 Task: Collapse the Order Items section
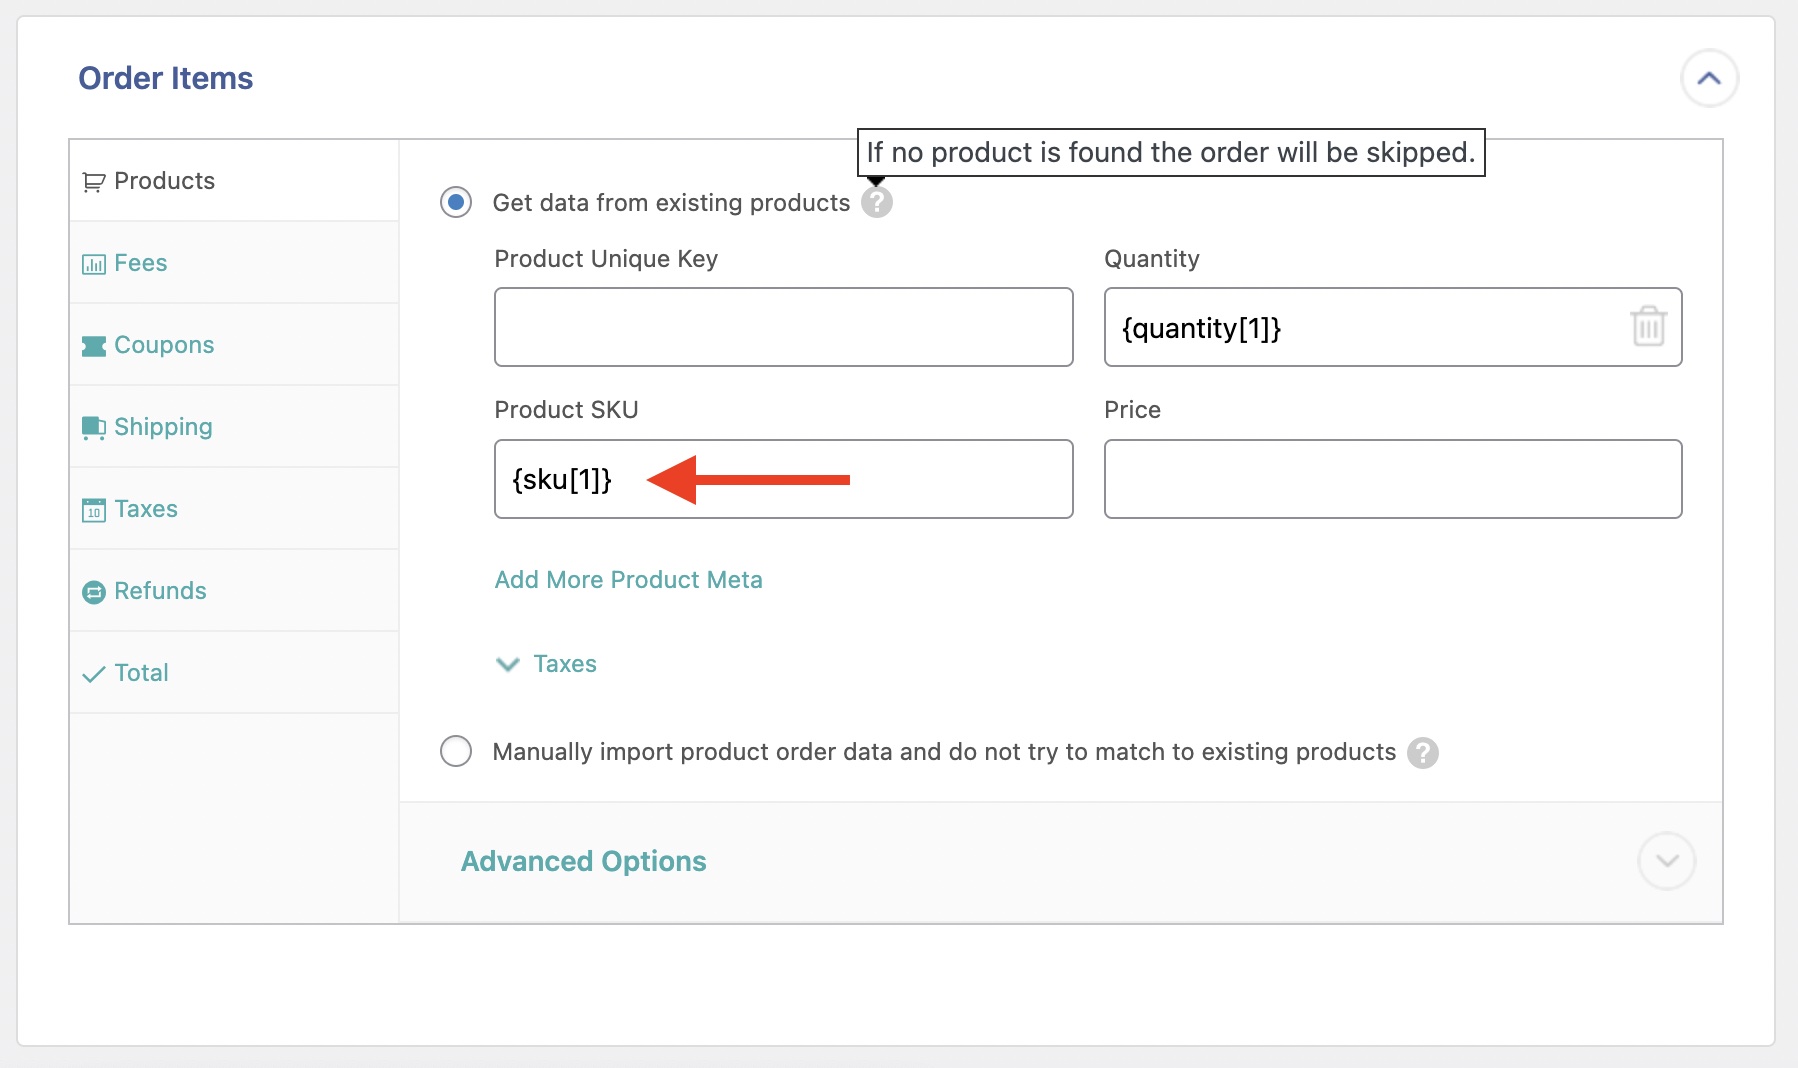pyautogui.click(x=1709, y=78)
